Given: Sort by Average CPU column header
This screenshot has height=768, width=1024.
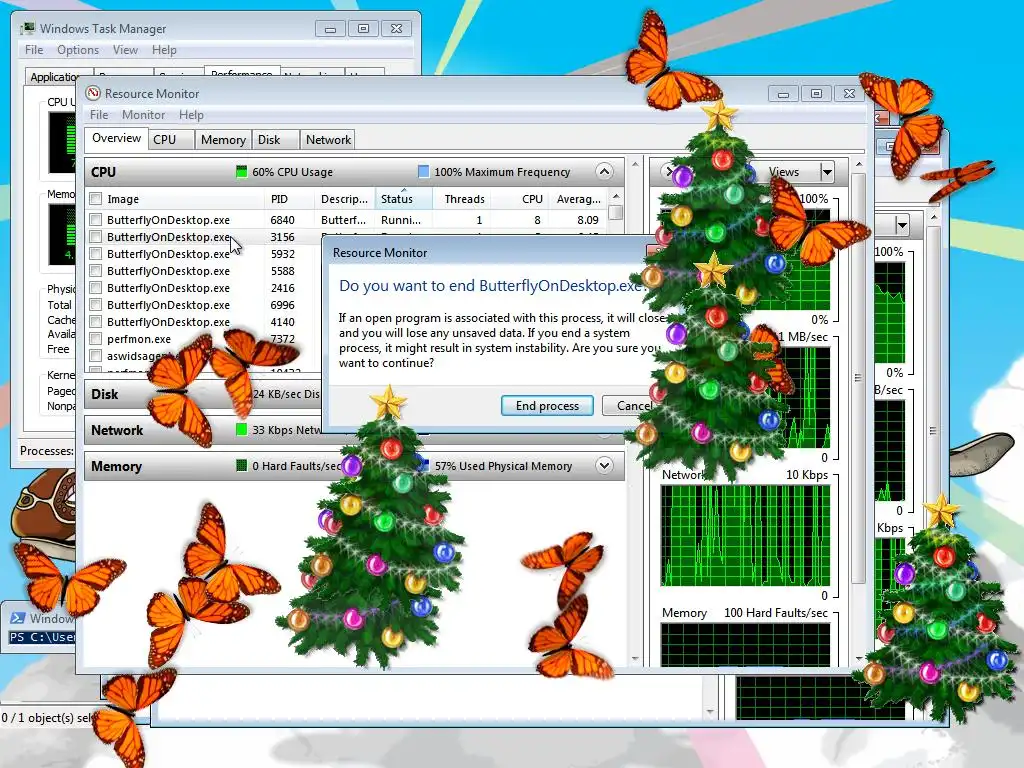Looking at the screenshot, I should pyautogui.click(x=579, y=199).
